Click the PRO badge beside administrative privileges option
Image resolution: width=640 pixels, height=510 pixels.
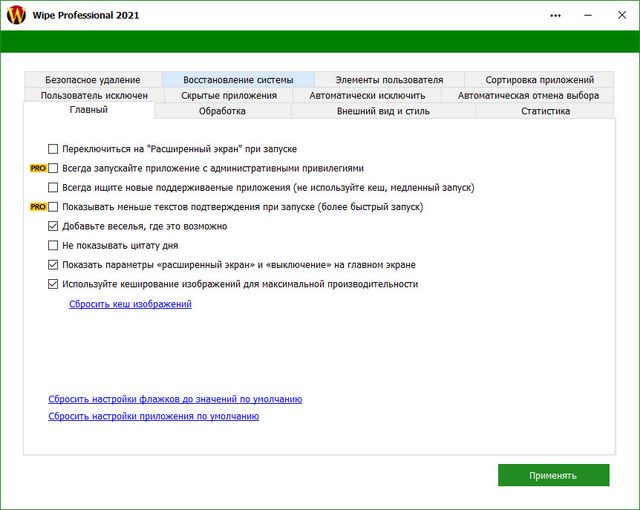coord(38,168)
